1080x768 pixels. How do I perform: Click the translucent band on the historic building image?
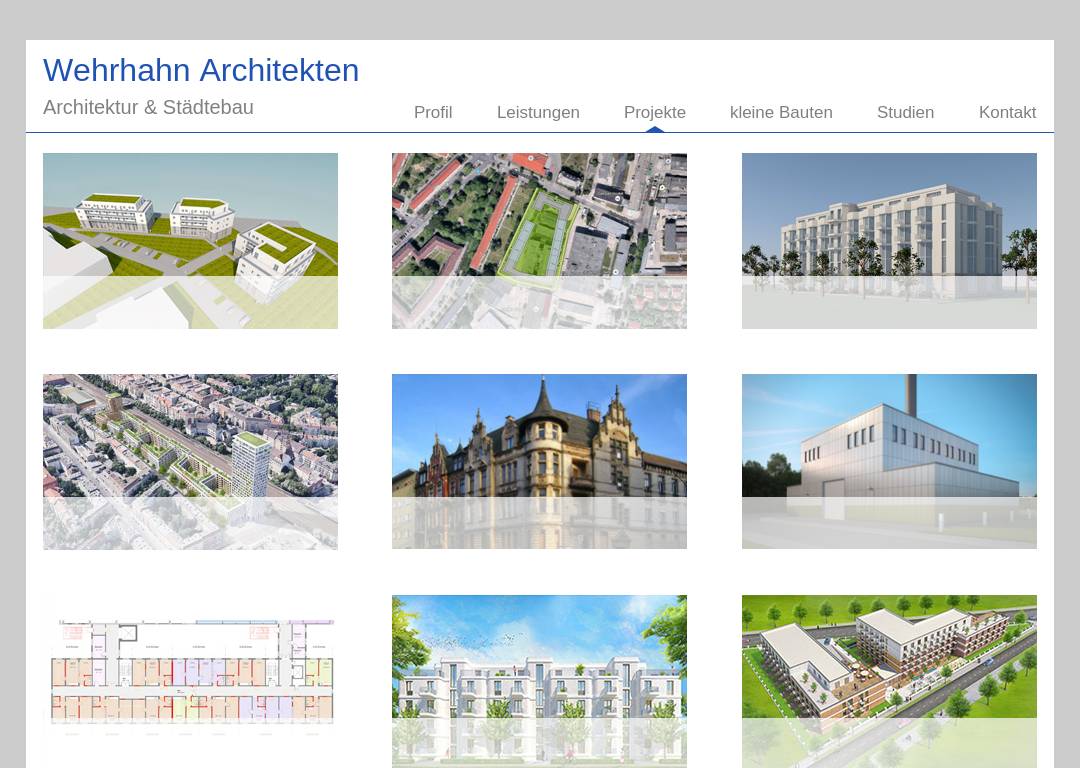click(539, 523)
